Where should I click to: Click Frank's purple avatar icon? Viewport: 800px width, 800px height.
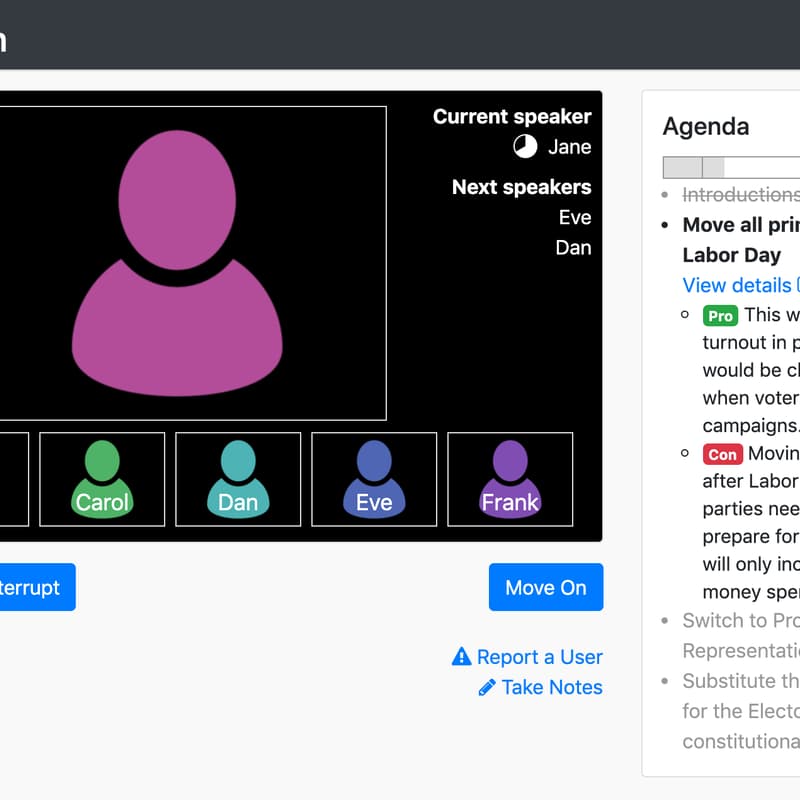point(510,479)
